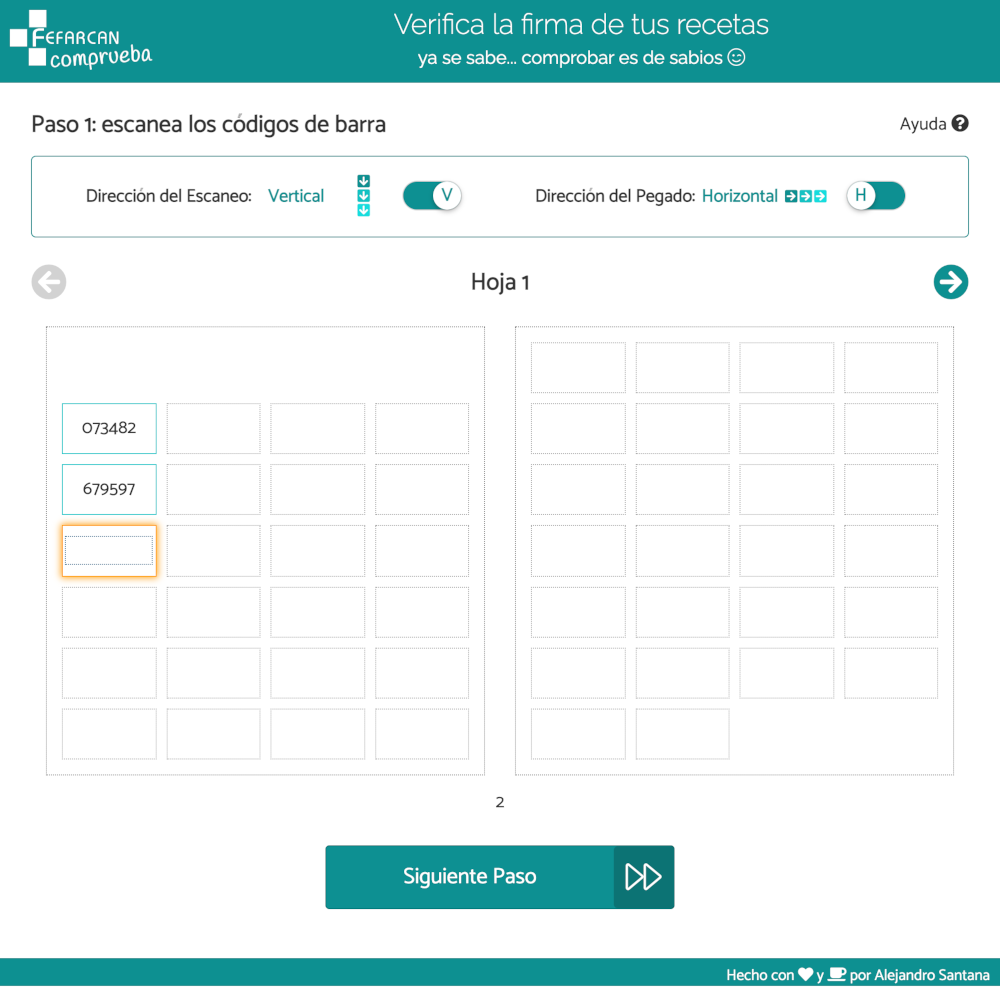This screenshot has width=1000, height=988.
Task: Select the barcode field containing 679597
Action: 109,490
